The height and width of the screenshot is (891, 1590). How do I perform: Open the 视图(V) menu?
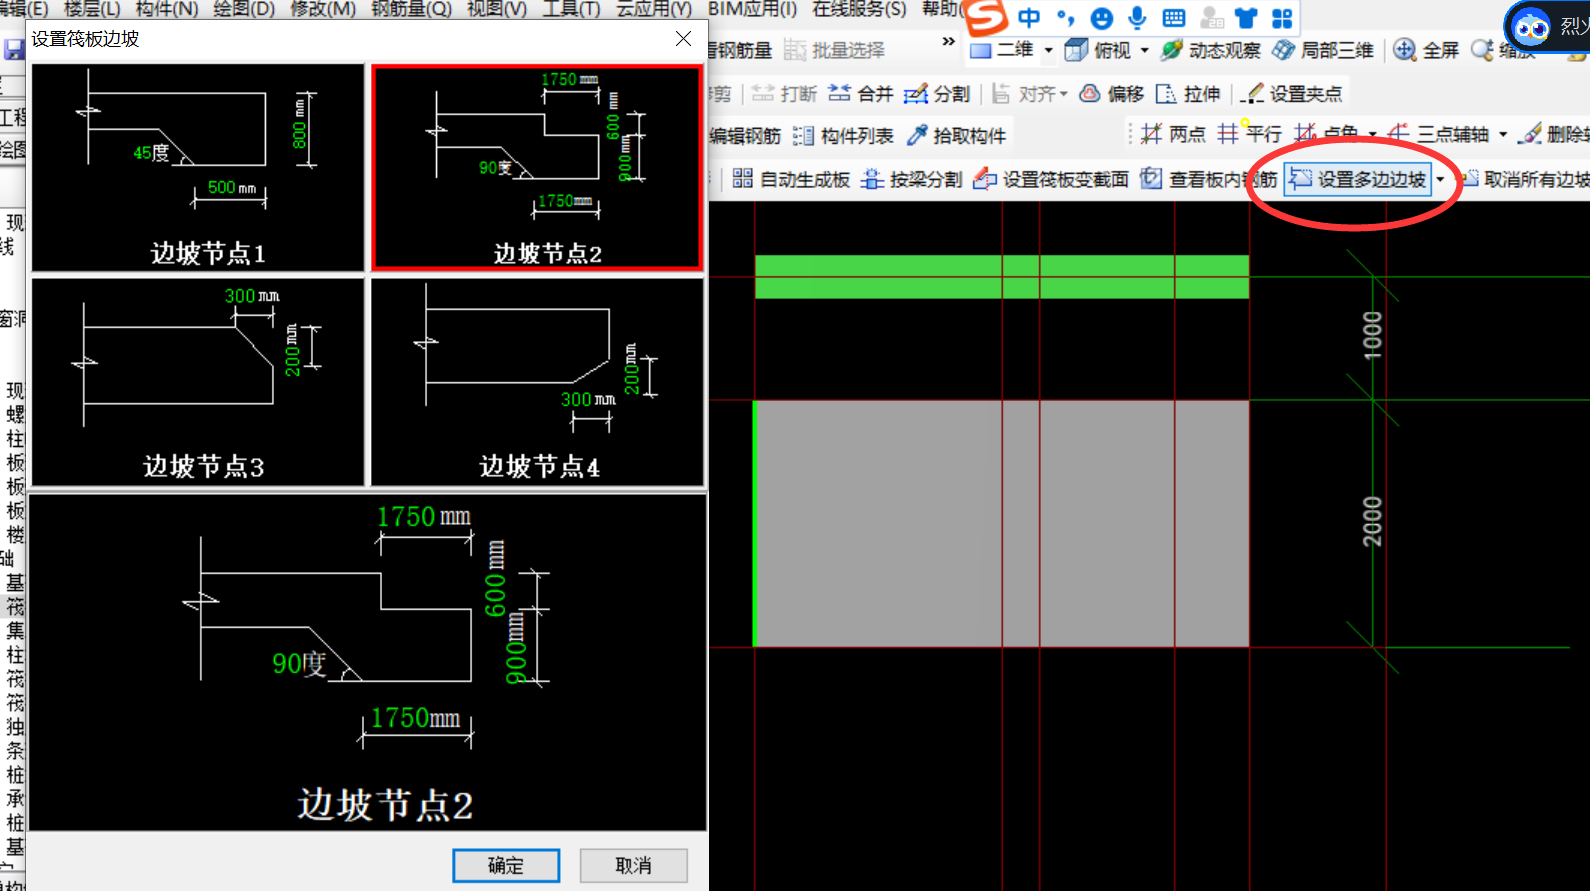click(497, 9)
